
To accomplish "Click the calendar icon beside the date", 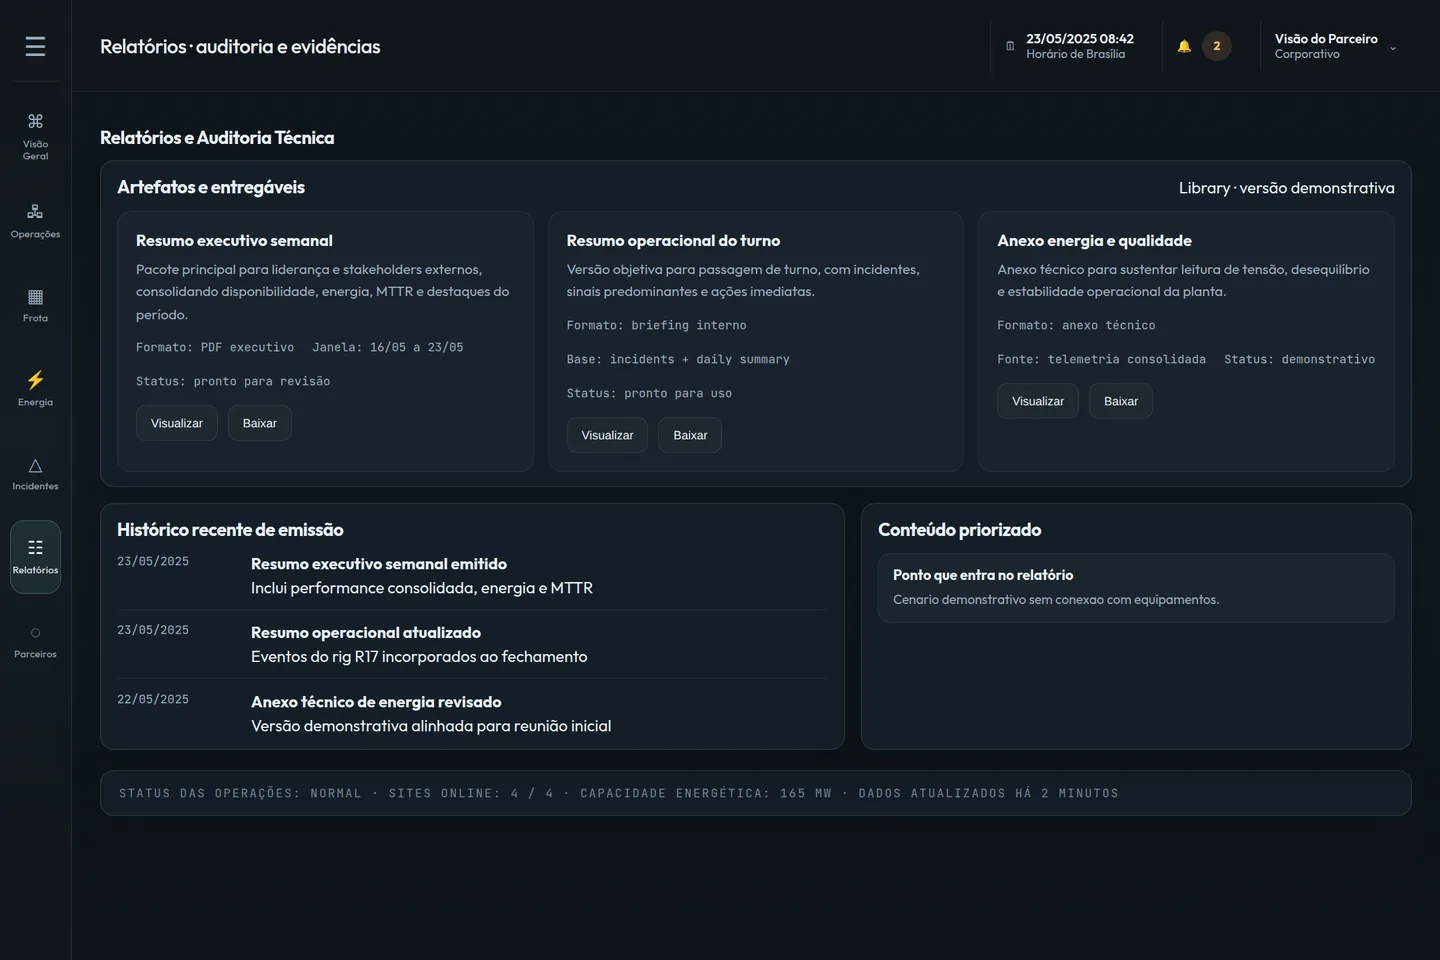I will (1010, 46).
